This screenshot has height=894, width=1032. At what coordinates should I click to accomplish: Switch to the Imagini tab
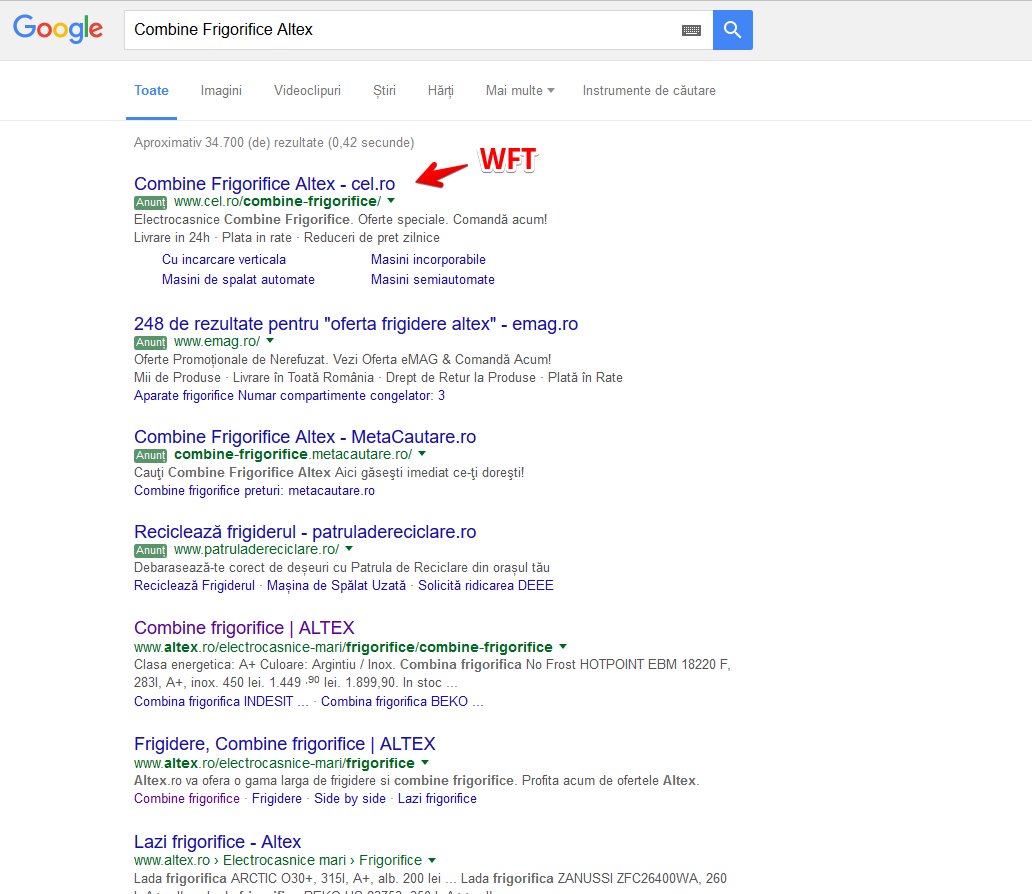221,90
